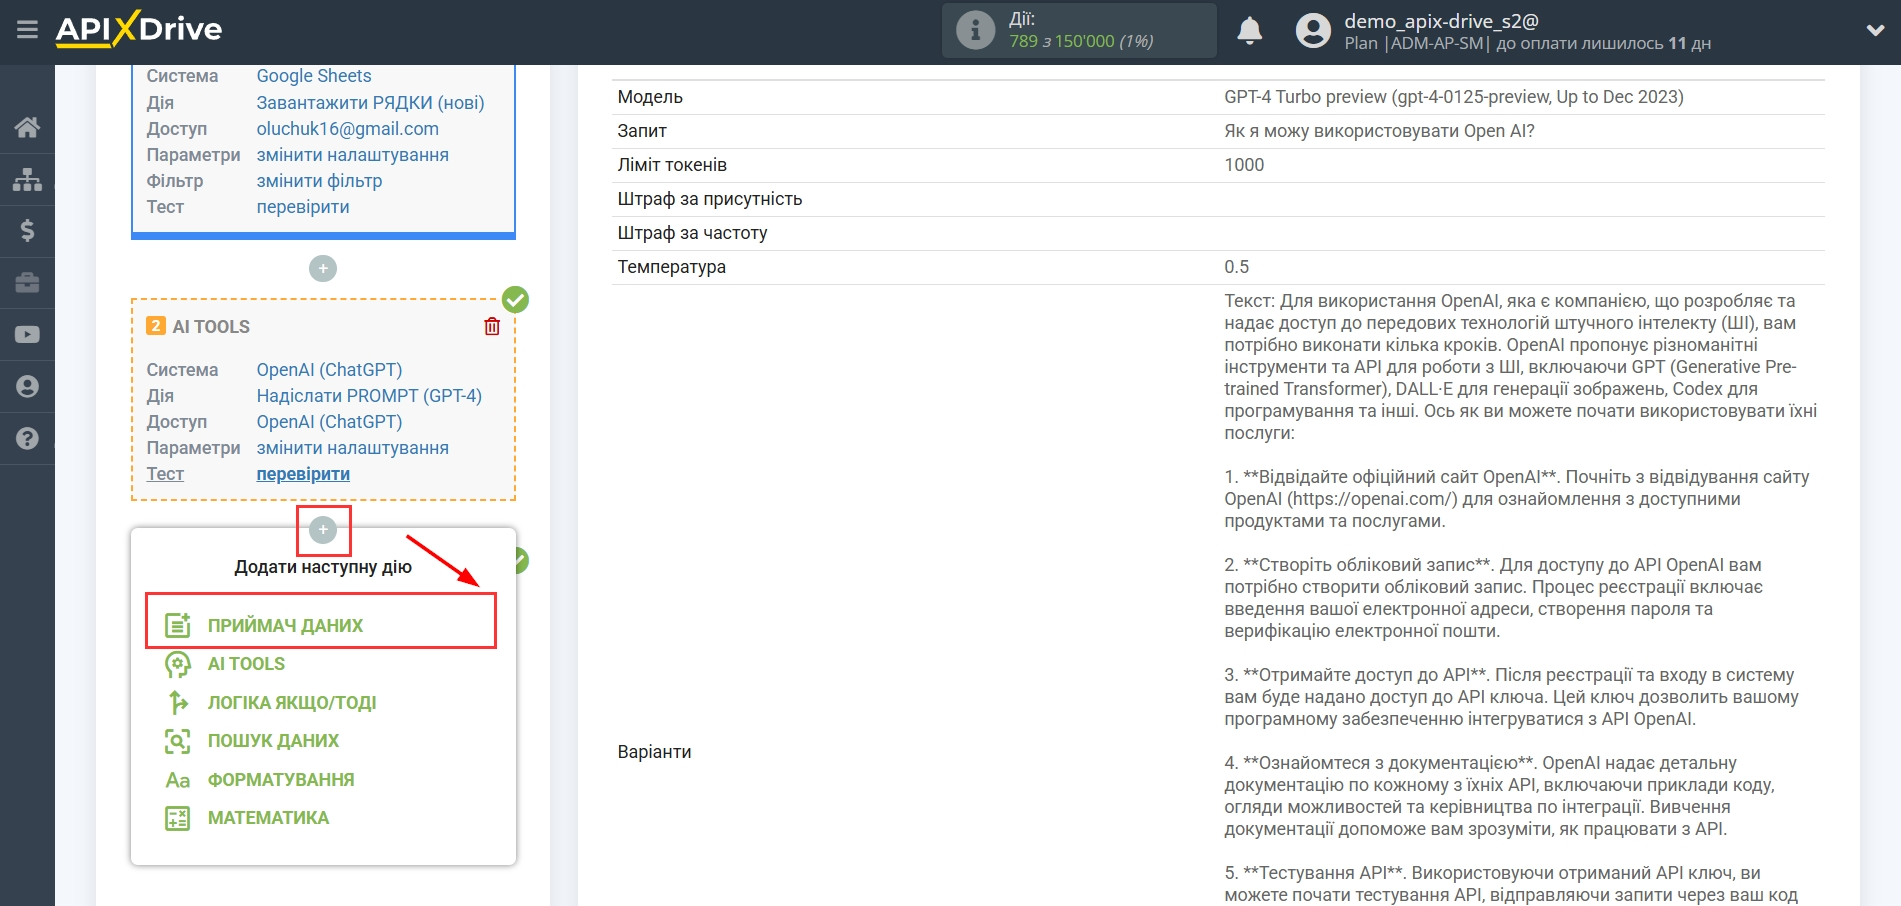Click demo_apix-drive_s2@ account name
The image size is (1901, 906).
(x=1441, y=21)
